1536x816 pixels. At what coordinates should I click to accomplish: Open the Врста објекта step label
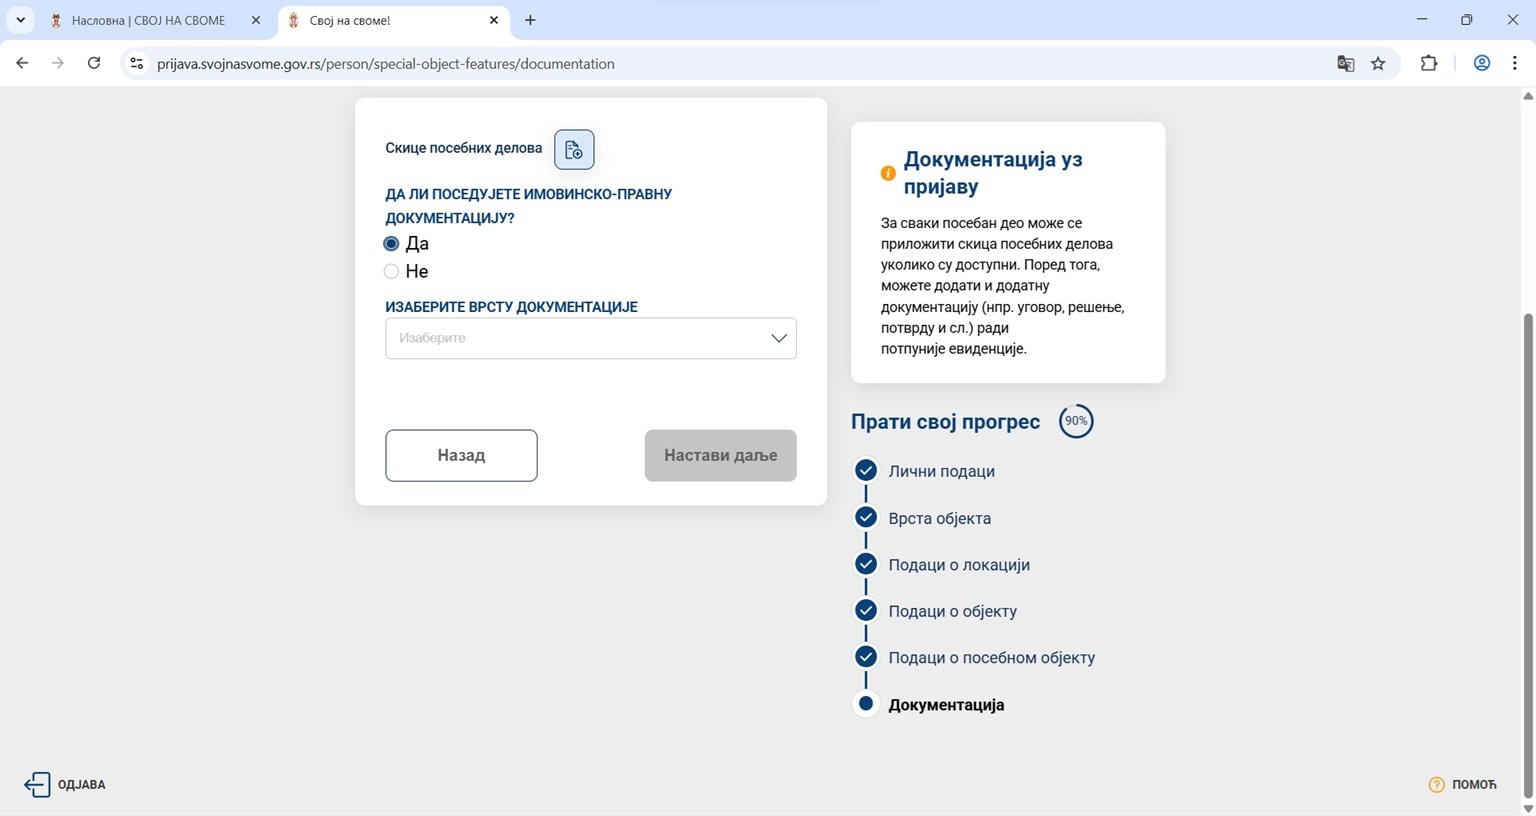(939, 518)
